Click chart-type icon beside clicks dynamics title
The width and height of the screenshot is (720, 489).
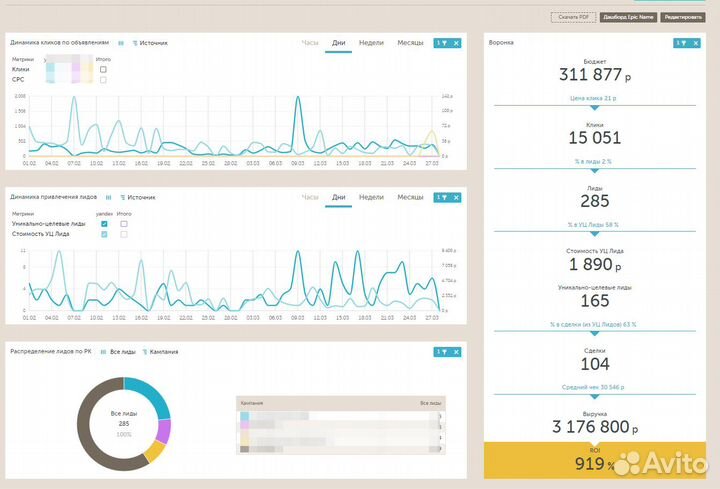click(x=121, y=44)
